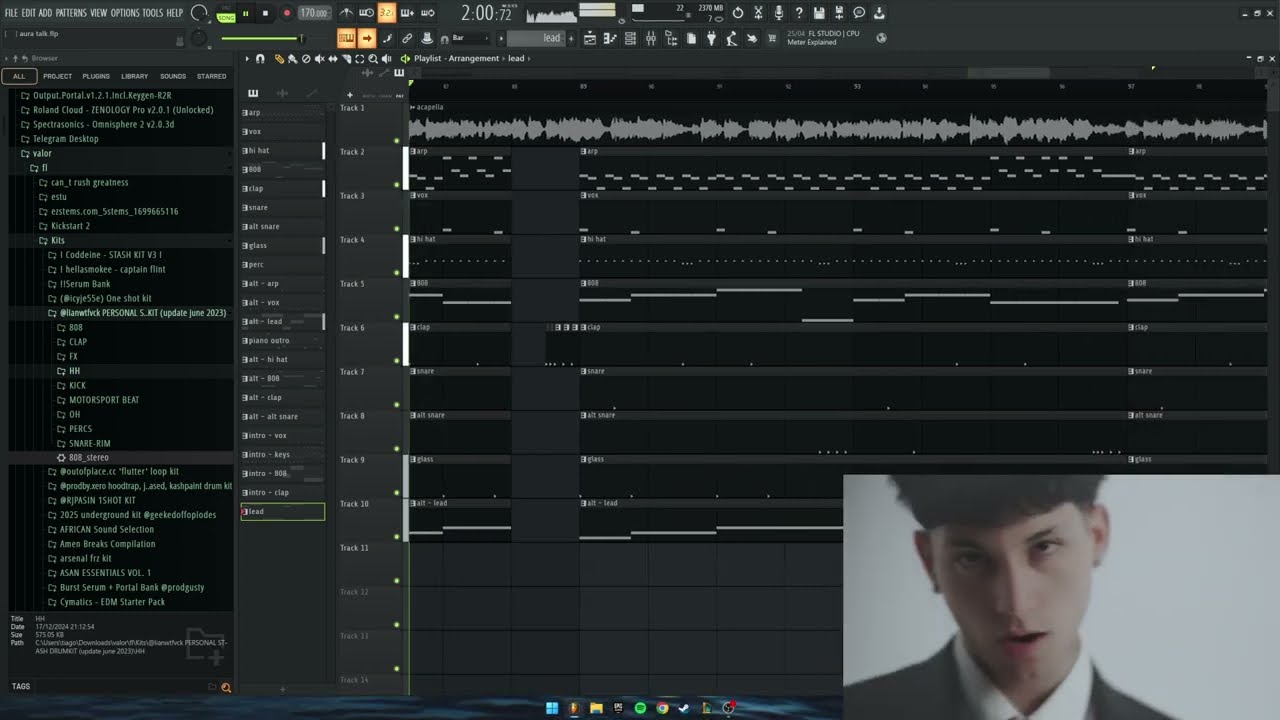Select the delete tool in playlist toolbar
This screenshot has width=1280, height=720.
coord(306,59)
